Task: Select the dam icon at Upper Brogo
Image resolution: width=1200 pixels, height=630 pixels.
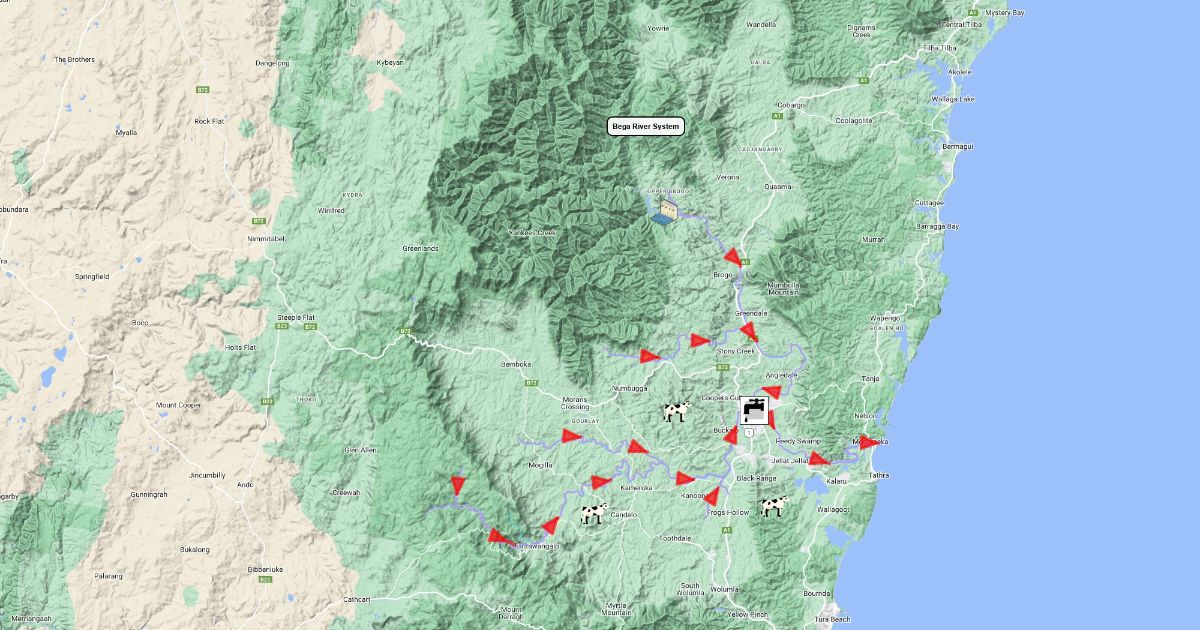Action: pos(664,210)
